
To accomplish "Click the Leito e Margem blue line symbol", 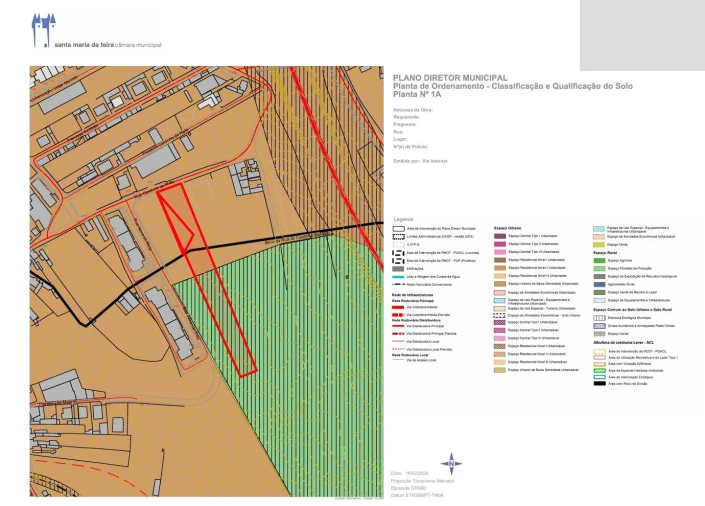I will coord(398,277).
